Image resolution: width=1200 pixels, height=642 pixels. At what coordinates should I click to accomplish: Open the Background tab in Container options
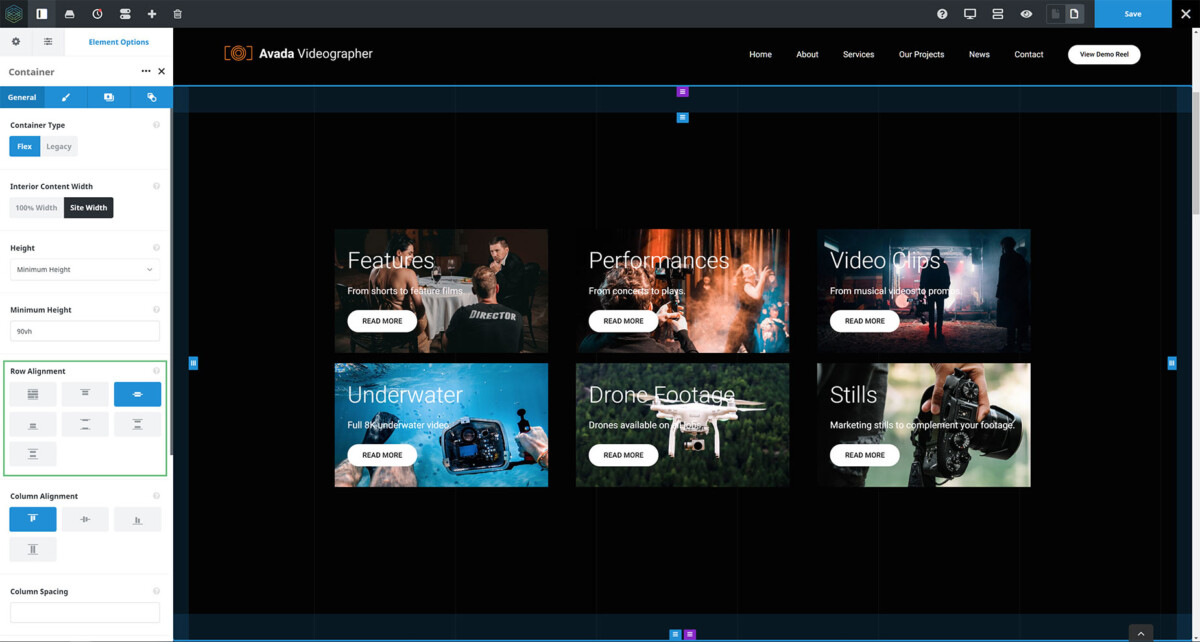tap(108, 97)
